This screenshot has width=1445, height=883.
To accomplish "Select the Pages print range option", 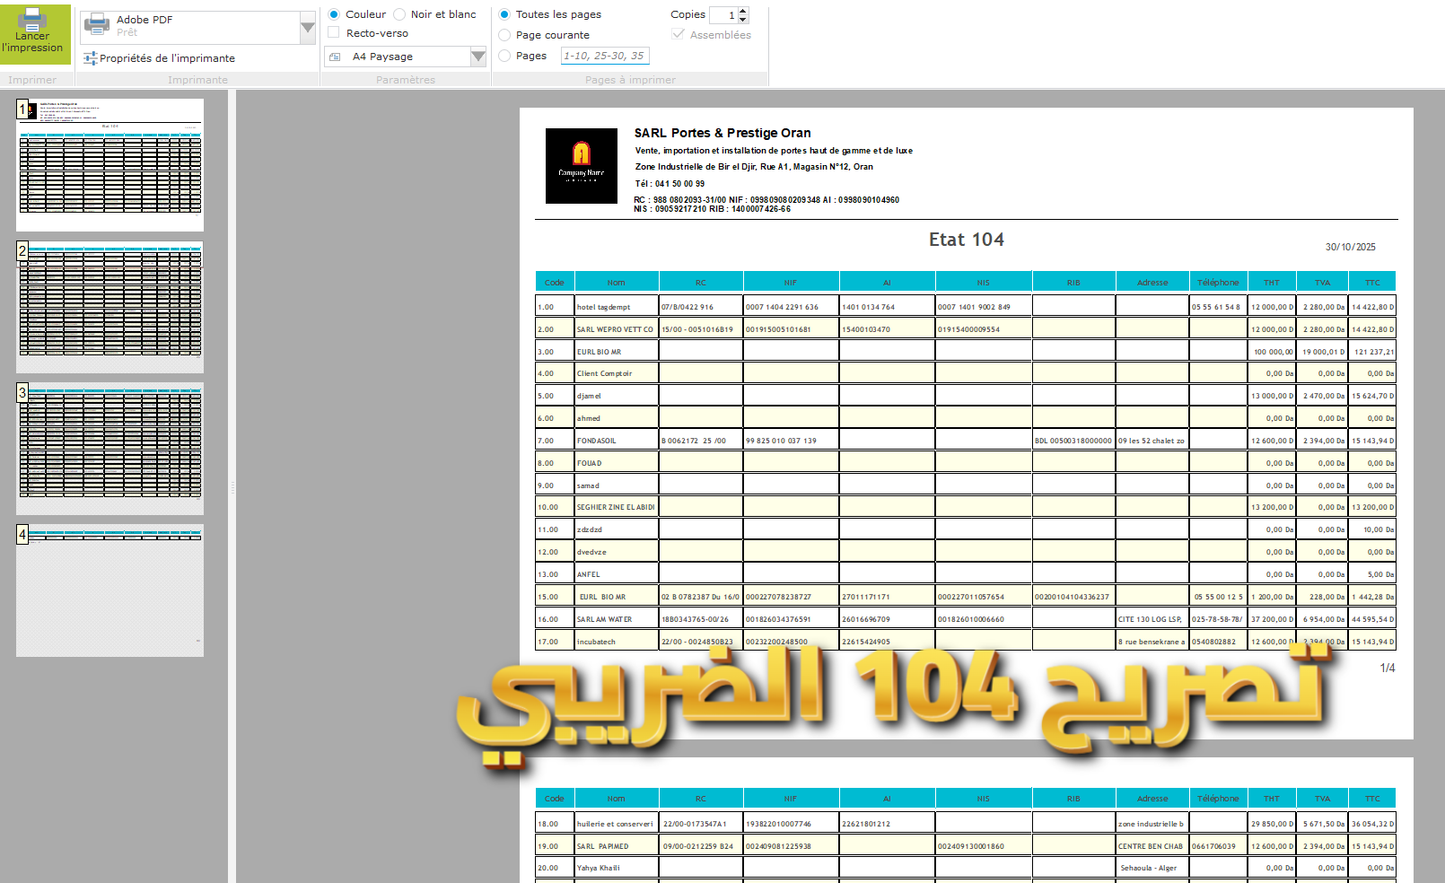I will coord(504,56).
